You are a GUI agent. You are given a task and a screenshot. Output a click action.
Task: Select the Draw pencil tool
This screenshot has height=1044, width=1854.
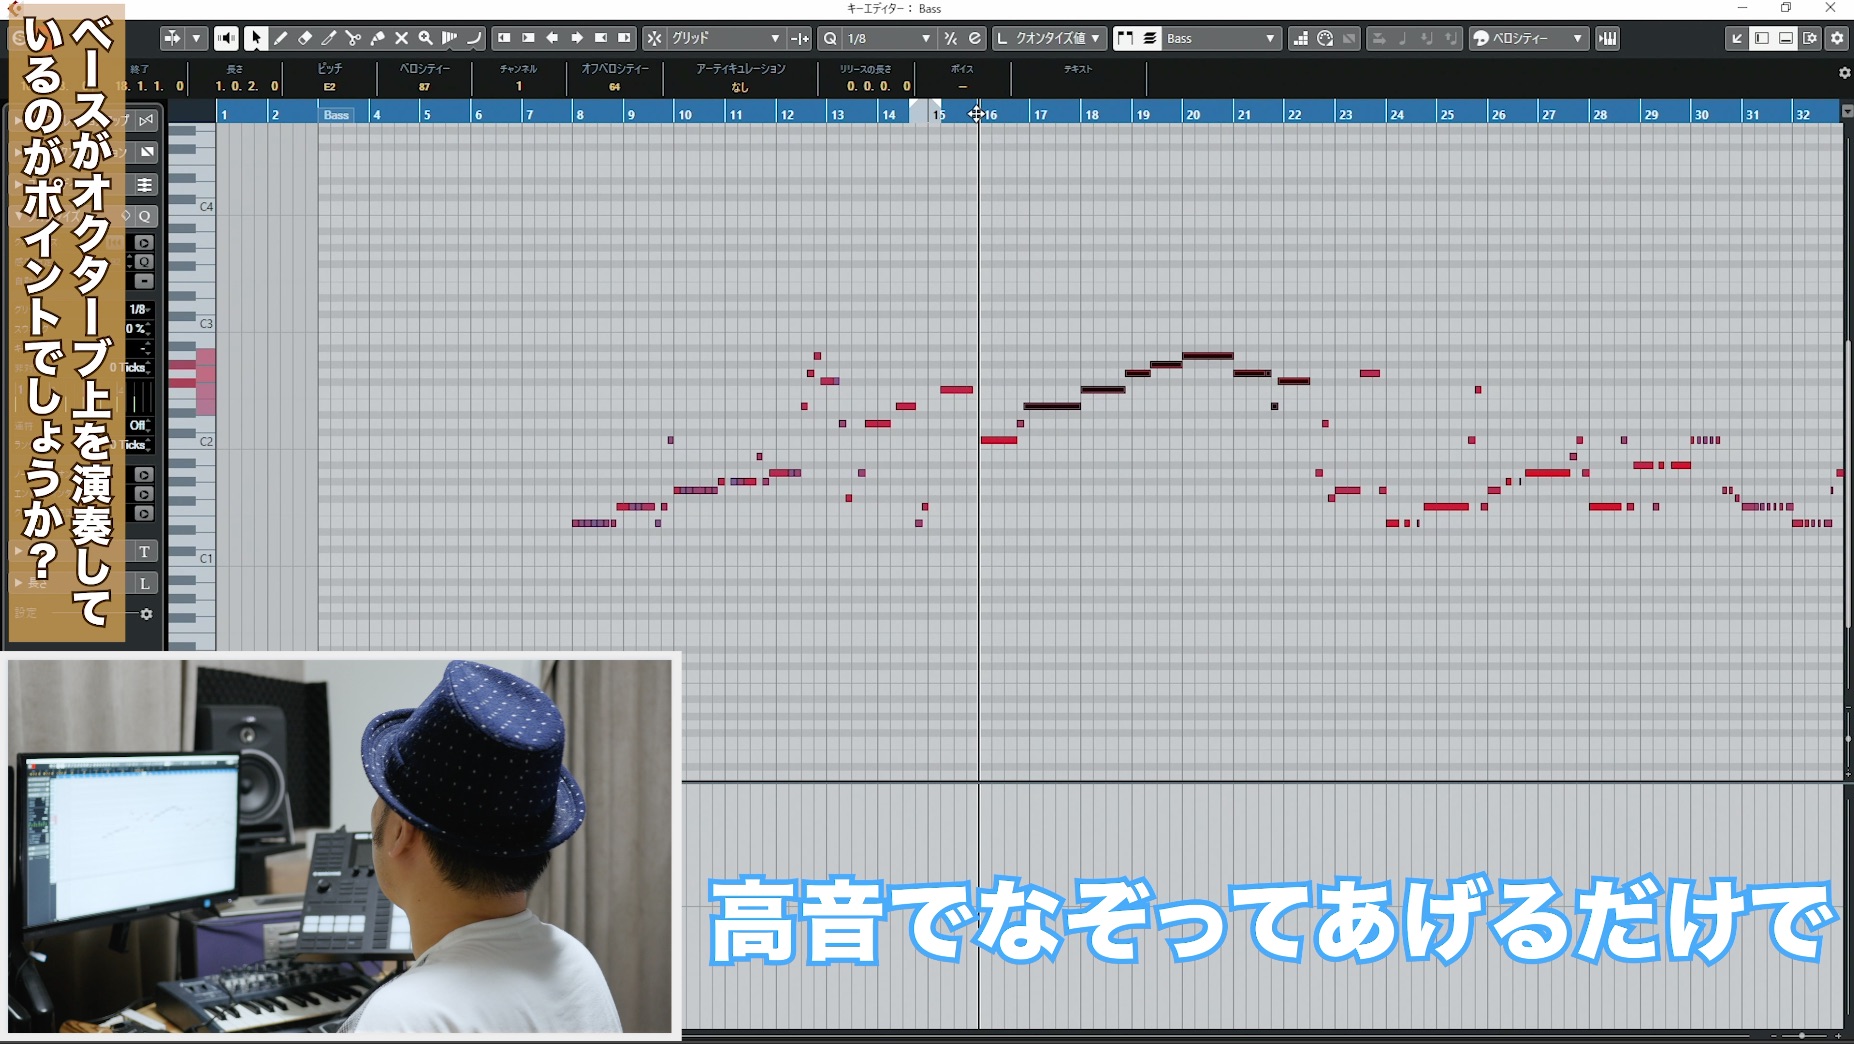coord(281,38)
